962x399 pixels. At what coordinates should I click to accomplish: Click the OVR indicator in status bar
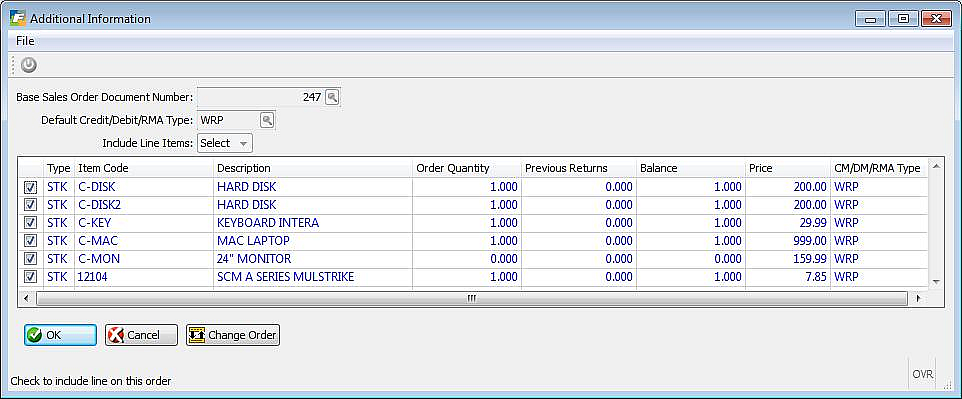tap(922, 374)
